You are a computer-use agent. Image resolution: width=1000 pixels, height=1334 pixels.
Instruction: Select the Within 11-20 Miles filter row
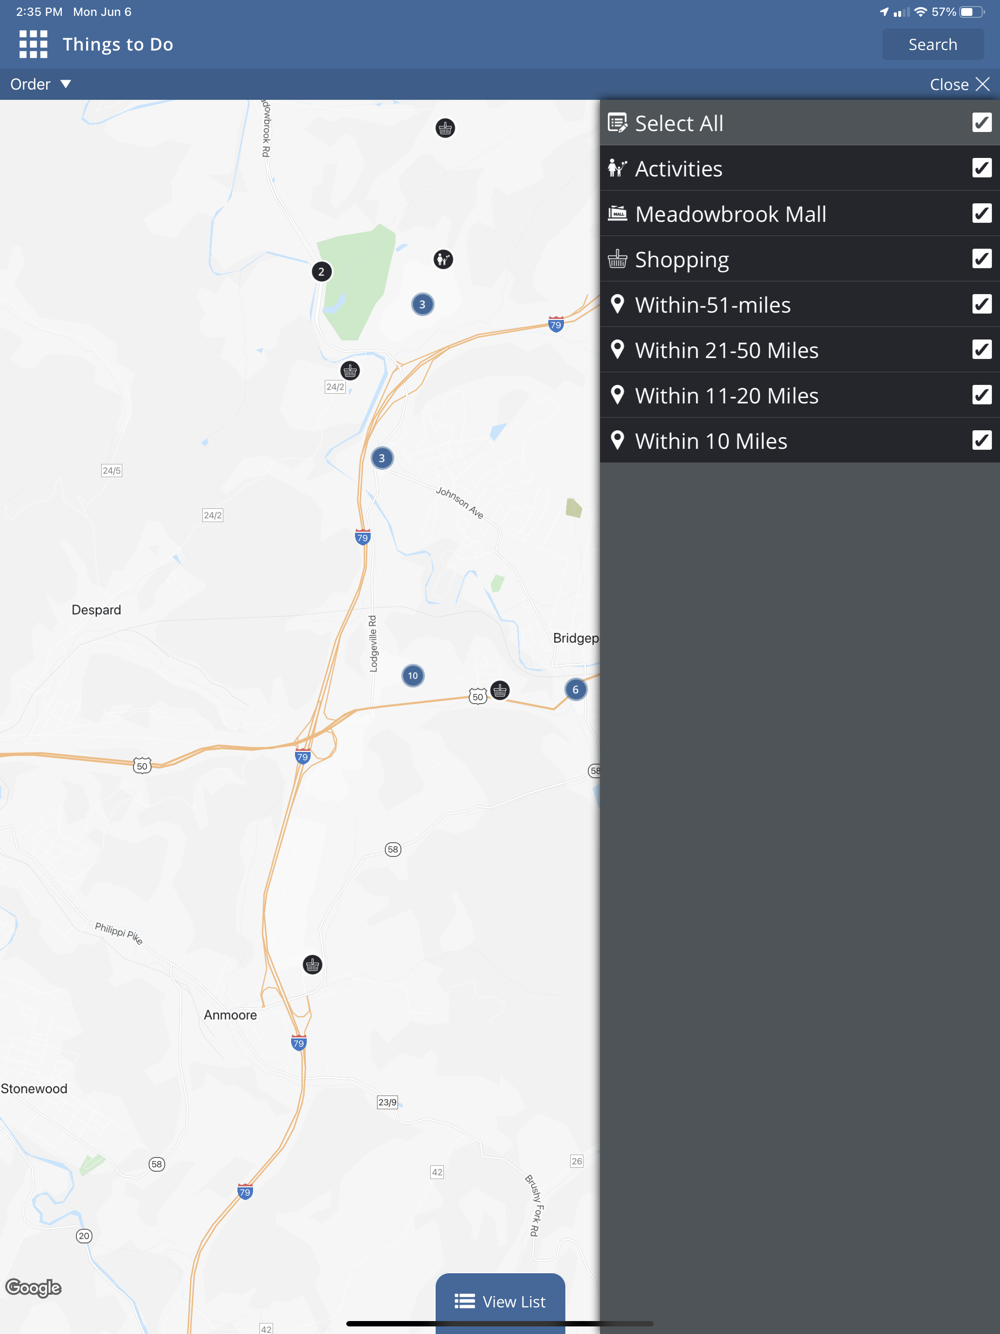[800, 395]
